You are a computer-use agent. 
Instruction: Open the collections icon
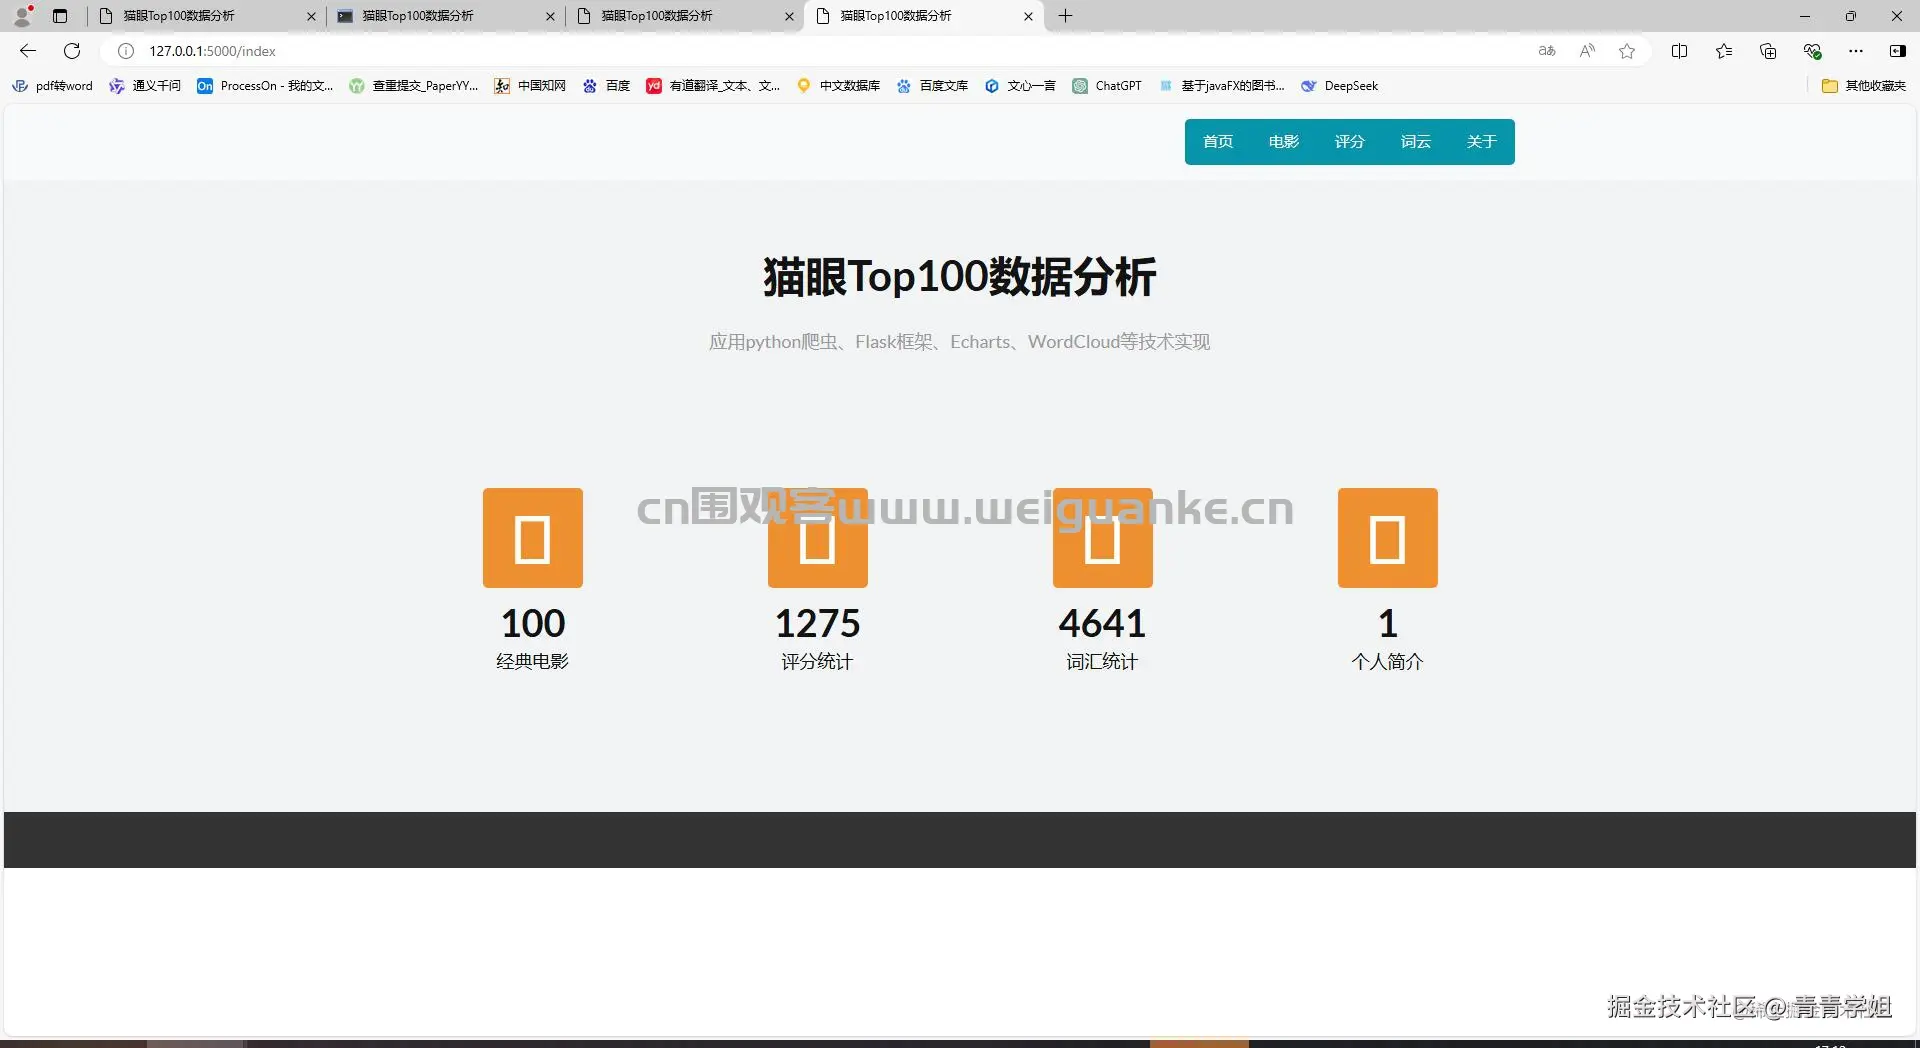[1768, 51]
